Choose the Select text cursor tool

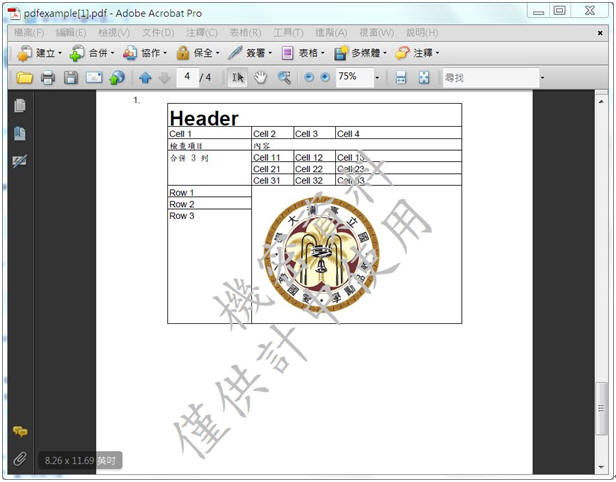[x=238, y=78]
